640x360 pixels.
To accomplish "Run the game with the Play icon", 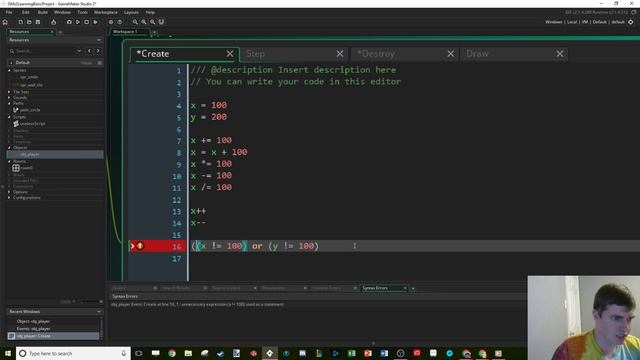I will pyautogui.click(x=78, y=22).
